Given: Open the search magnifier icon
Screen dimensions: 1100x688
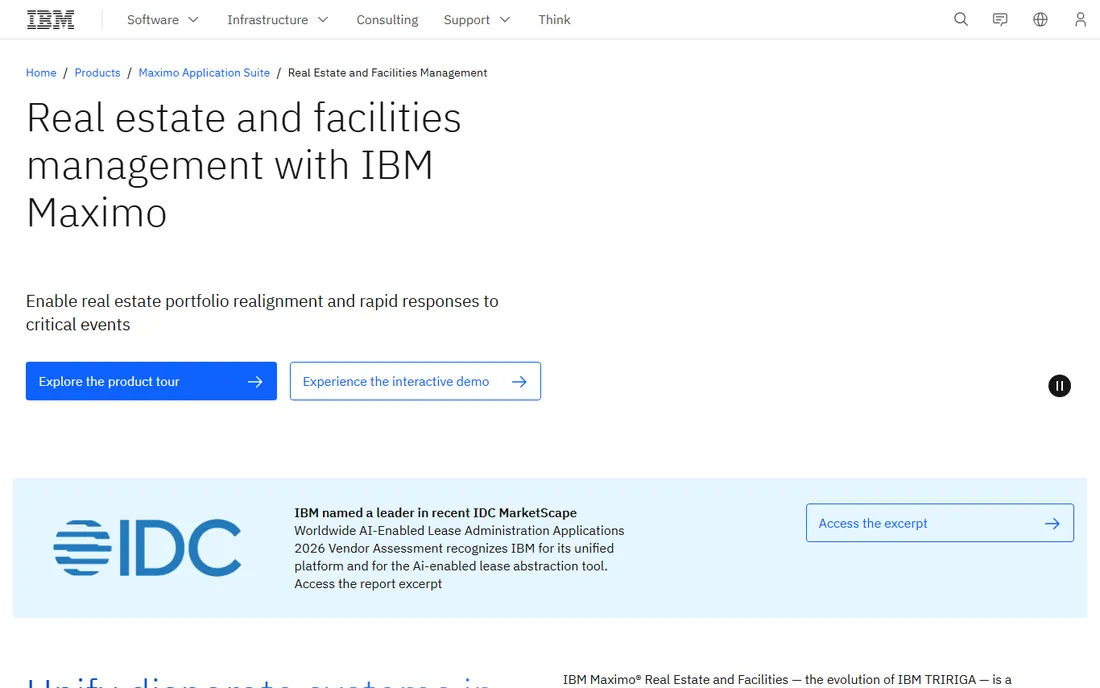Looking at the screenshot, I should tap(960, 20).
